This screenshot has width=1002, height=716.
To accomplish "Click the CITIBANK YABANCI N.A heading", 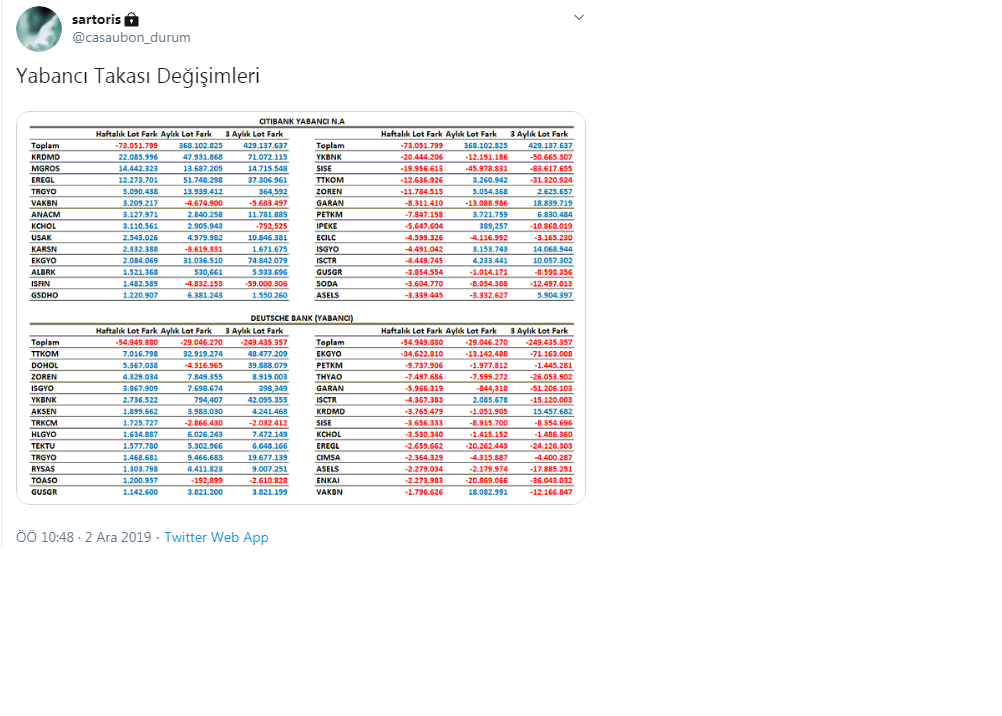I will pyautogui.click(x=302, y=121).
